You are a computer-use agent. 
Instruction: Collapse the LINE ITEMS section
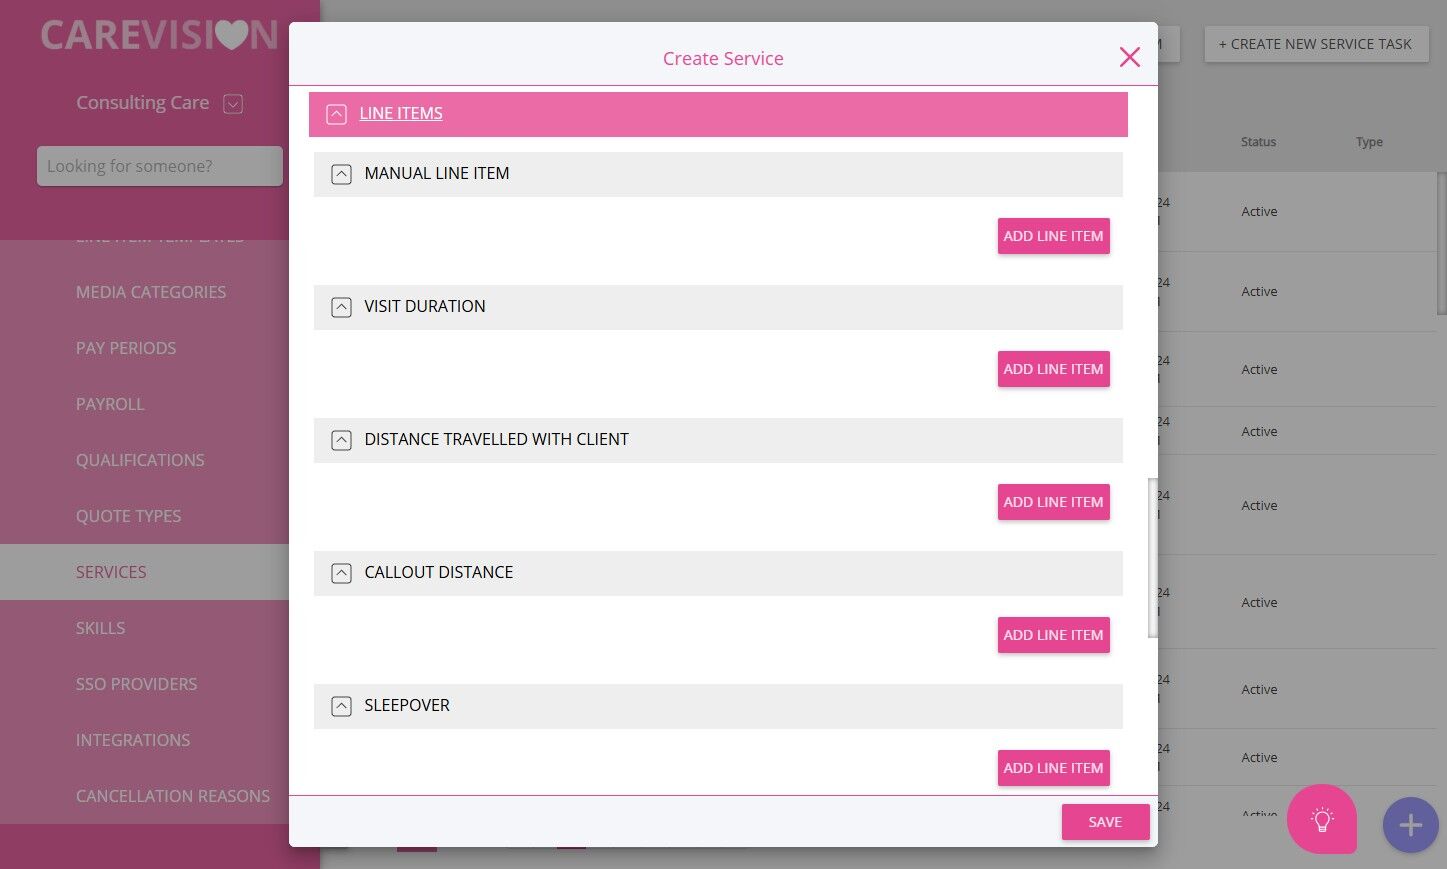(337, 114)
